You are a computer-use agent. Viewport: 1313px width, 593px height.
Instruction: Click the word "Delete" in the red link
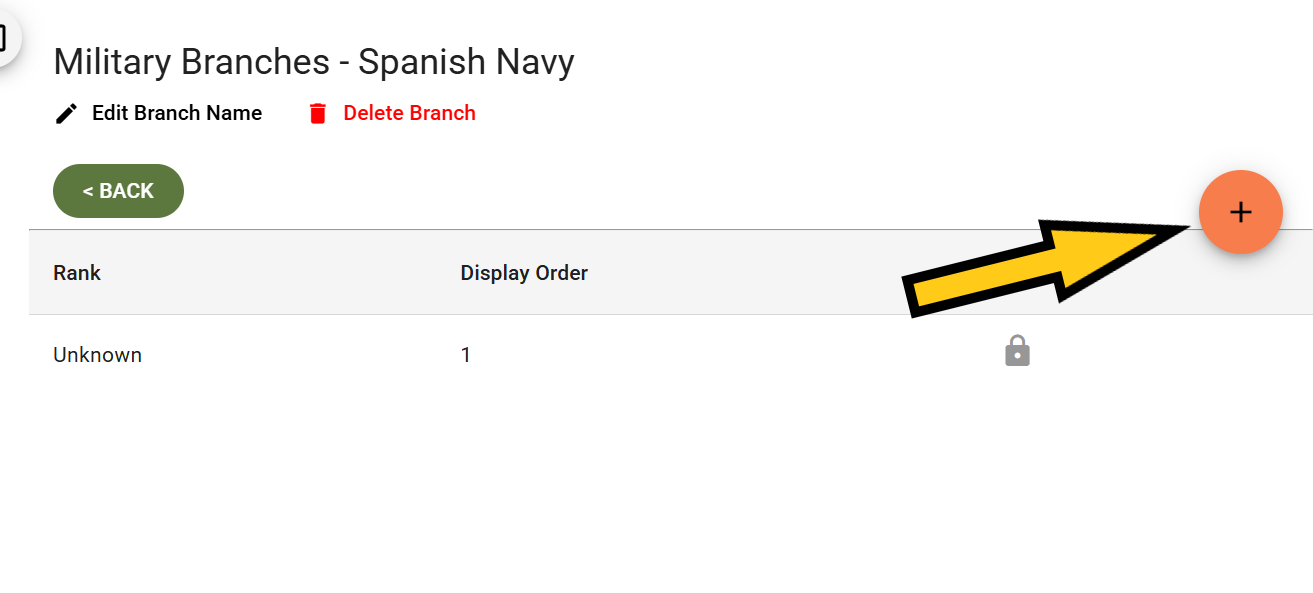[x=374, y=113]
